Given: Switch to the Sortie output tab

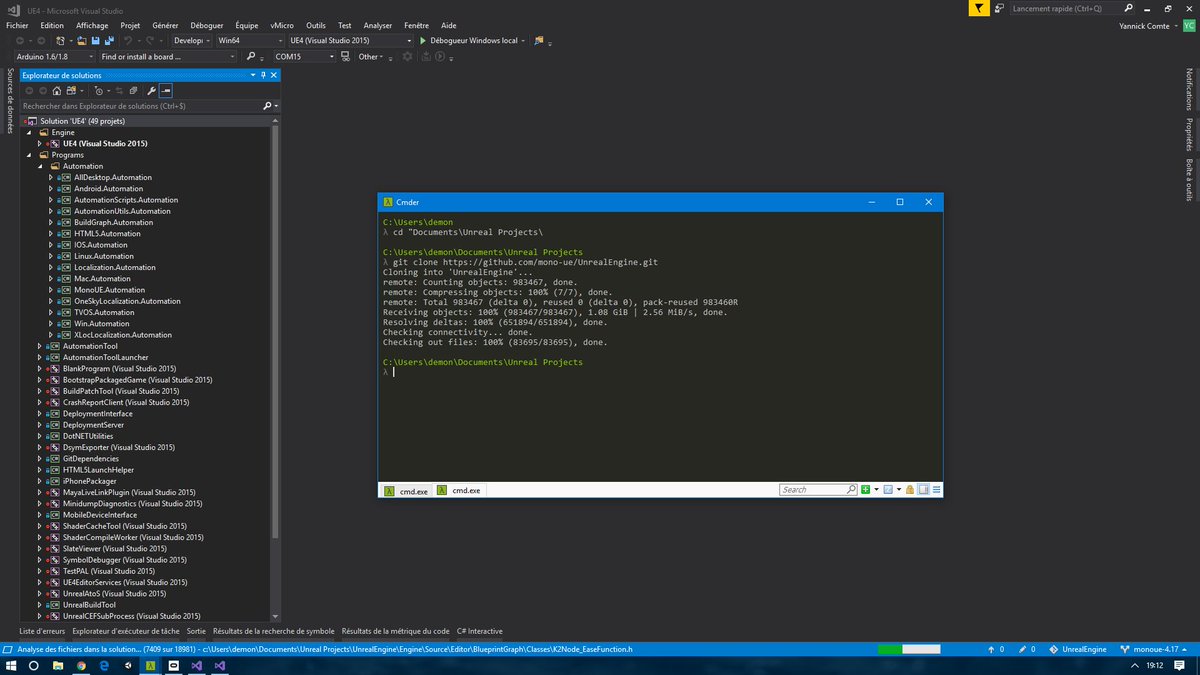Looking at the screenshot, I should coord(196,631).
